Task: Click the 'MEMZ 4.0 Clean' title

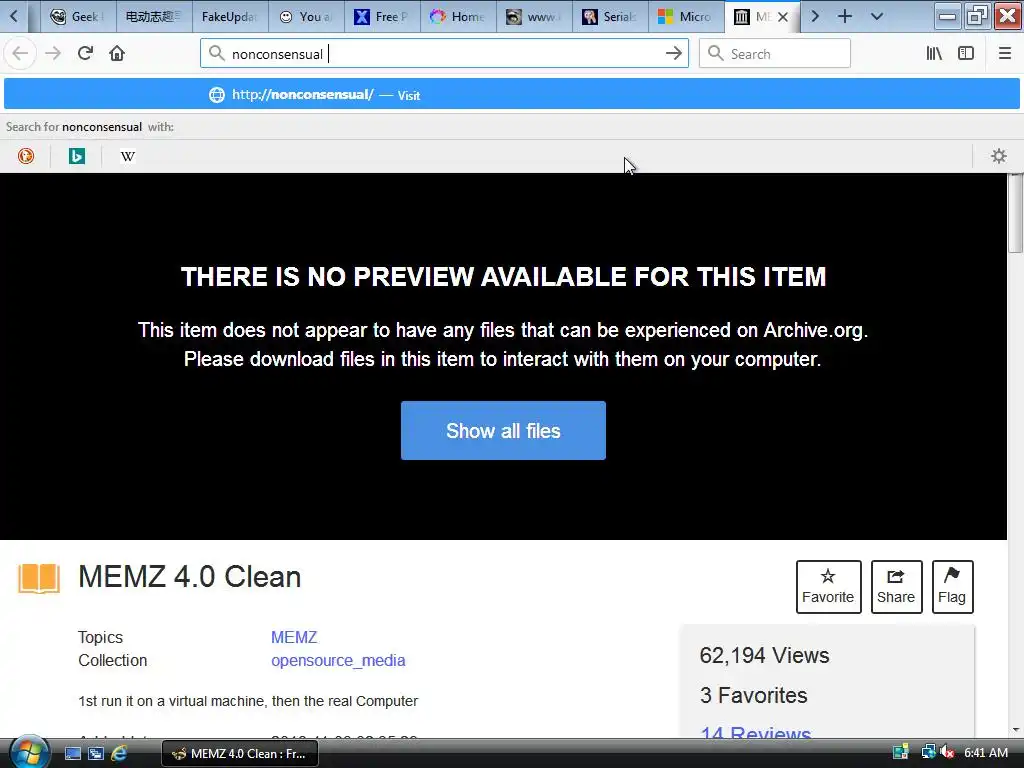Action: click(189, 577)
